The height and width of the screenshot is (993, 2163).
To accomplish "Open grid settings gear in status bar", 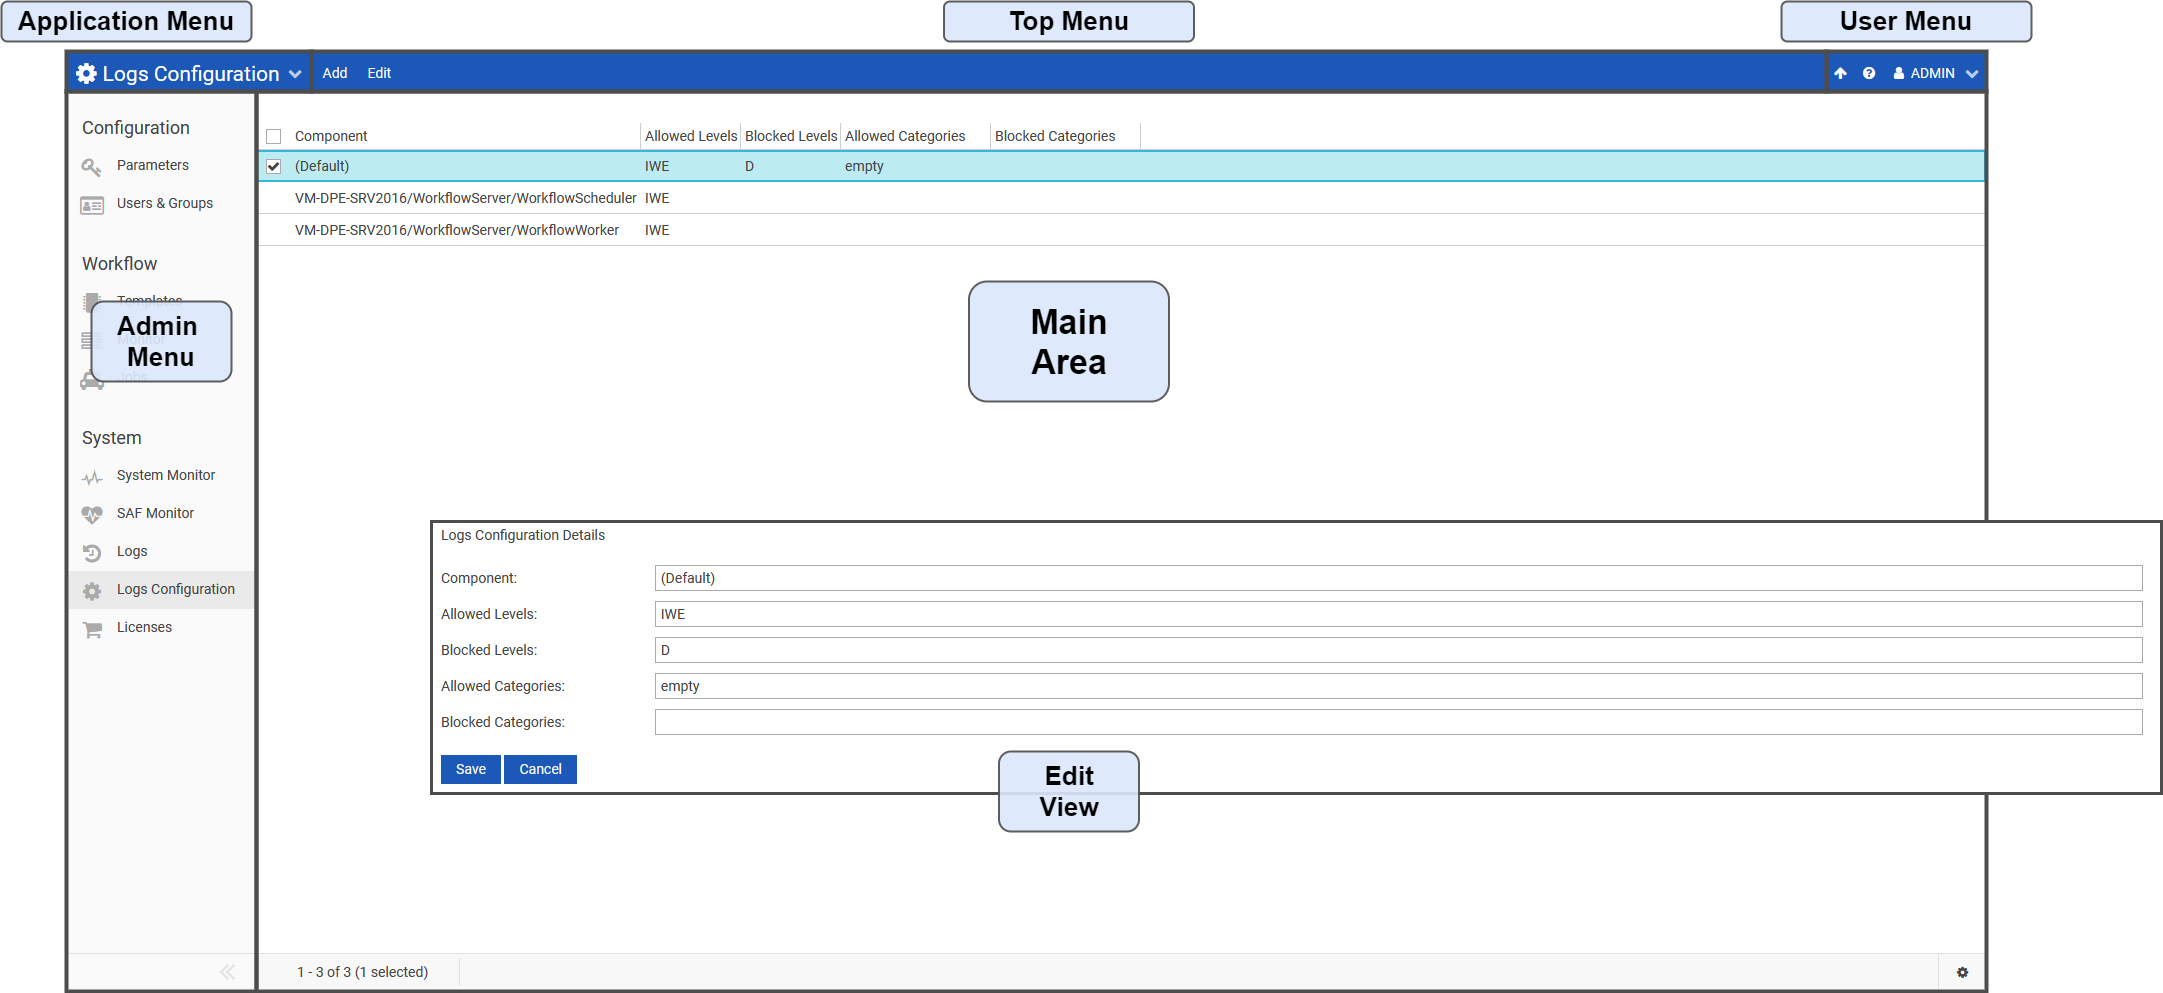I will click(x=1962, y=972).
